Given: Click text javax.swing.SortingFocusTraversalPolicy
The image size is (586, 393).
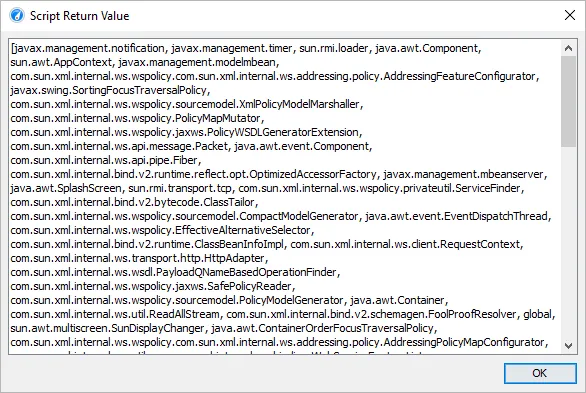Looking at the screenshot, I should [109, 90].
